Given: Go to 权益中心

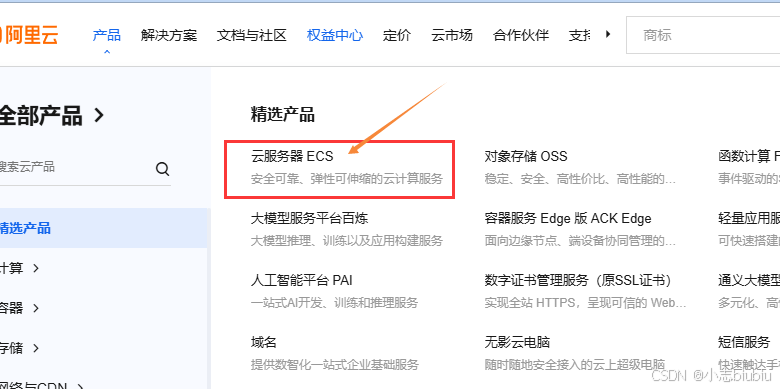Looking at the screenshot, I should click(x=335, y=35).
